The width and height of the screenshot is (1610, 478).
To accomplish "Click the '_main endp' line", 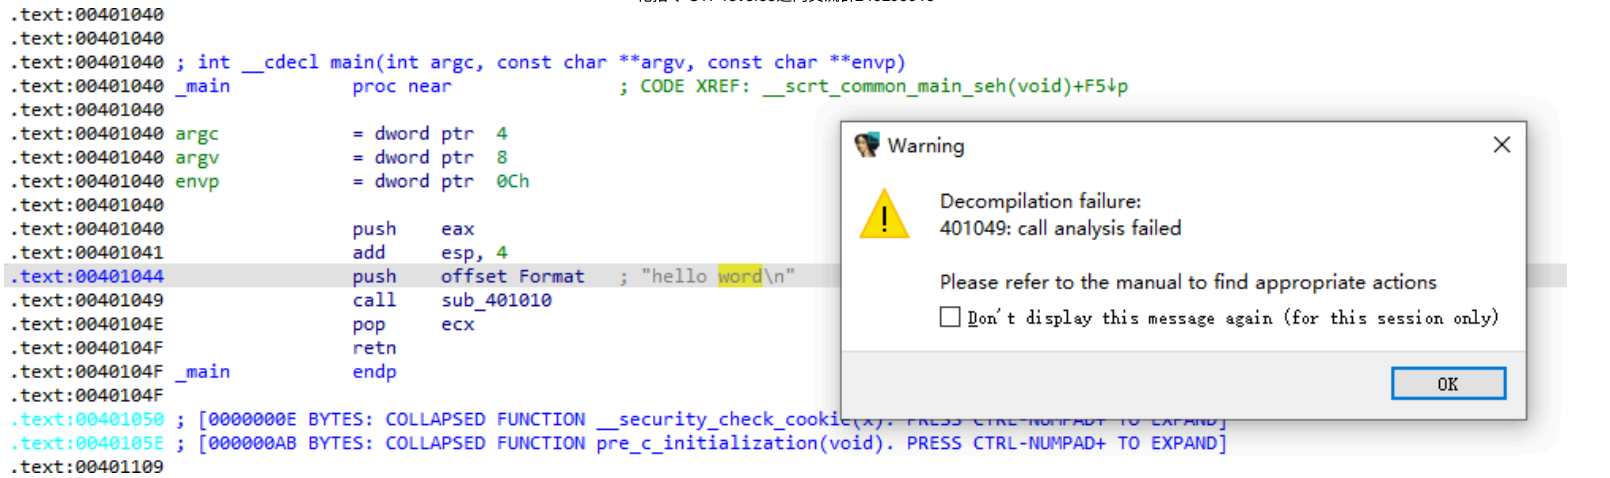I will 286,372.
